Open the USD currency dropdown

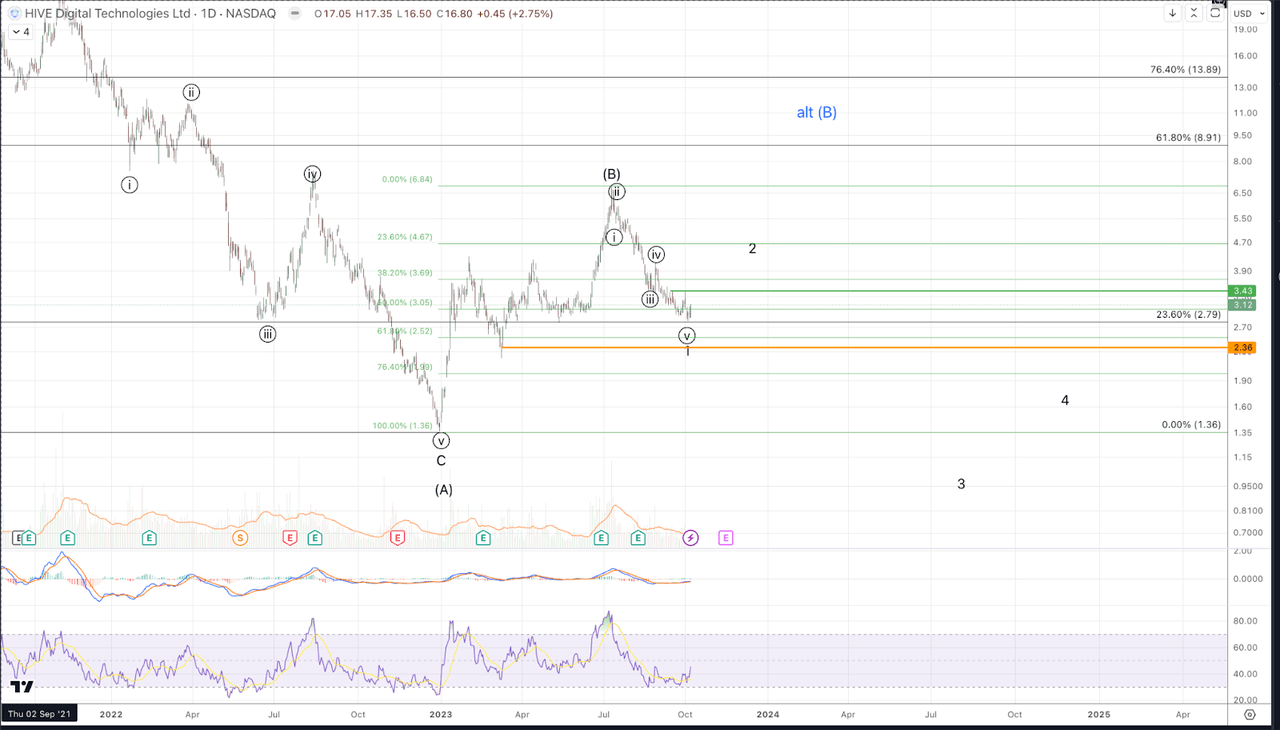coord(1247,14)
